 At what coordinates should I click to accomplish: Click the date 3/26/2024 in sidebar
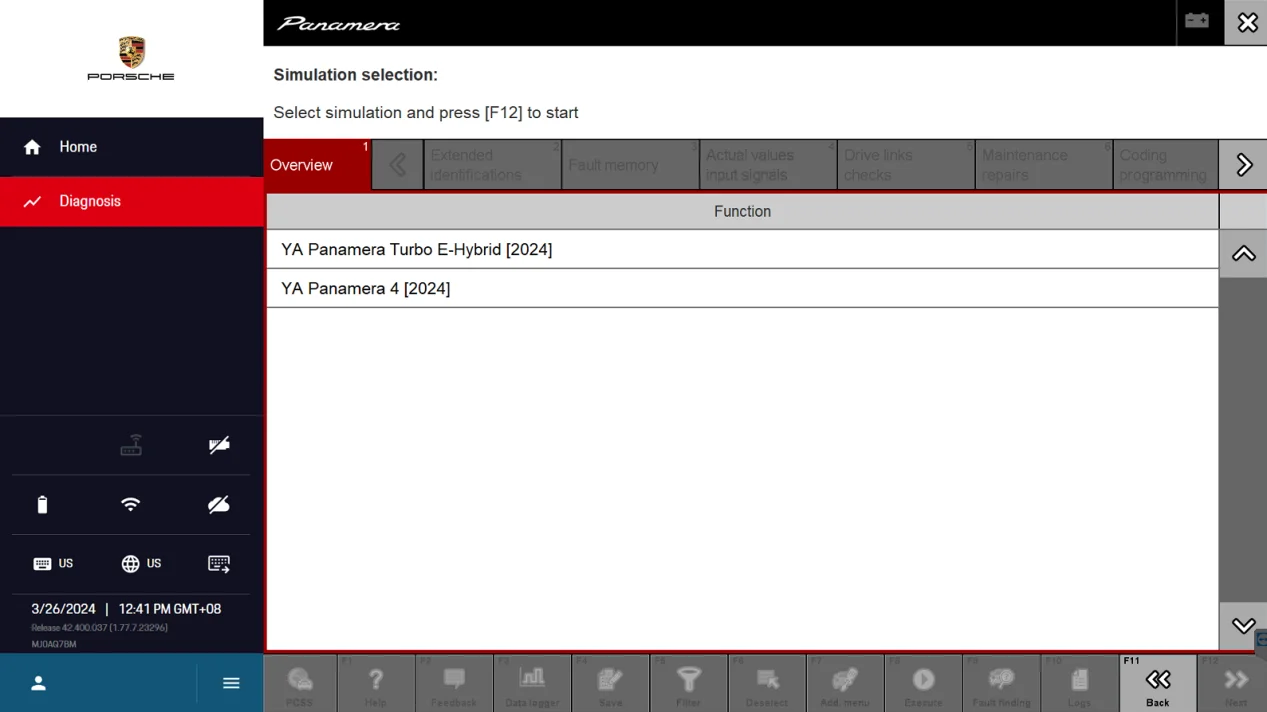[63, 609]
